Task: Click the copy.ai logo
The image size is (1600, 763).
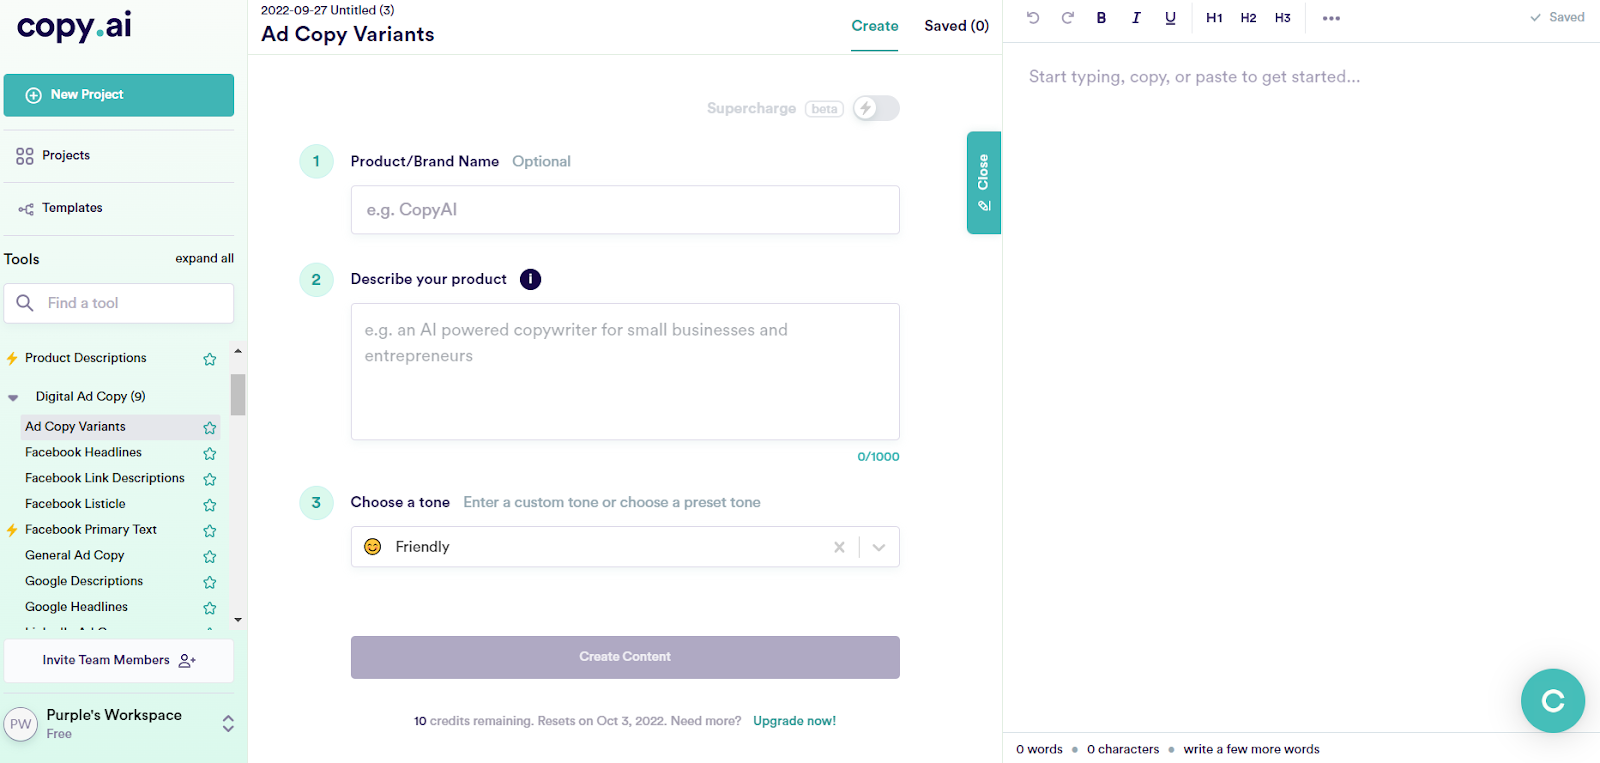Action: [74, 26]
